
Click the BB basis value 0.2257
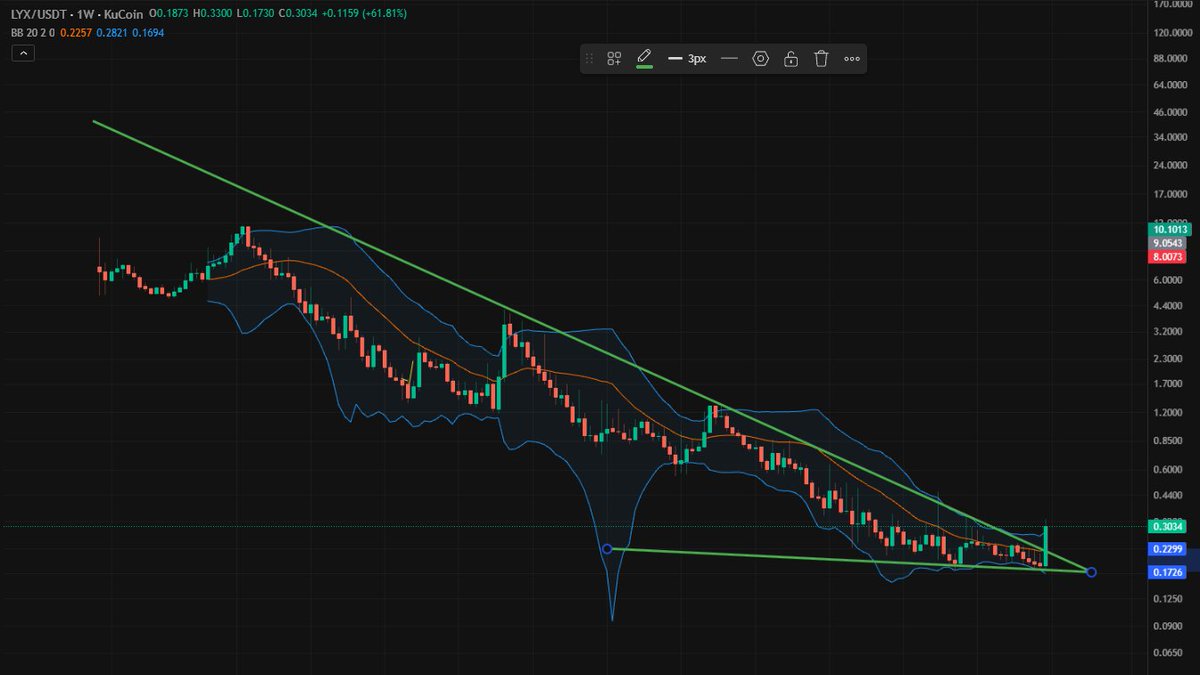(75, 33)
